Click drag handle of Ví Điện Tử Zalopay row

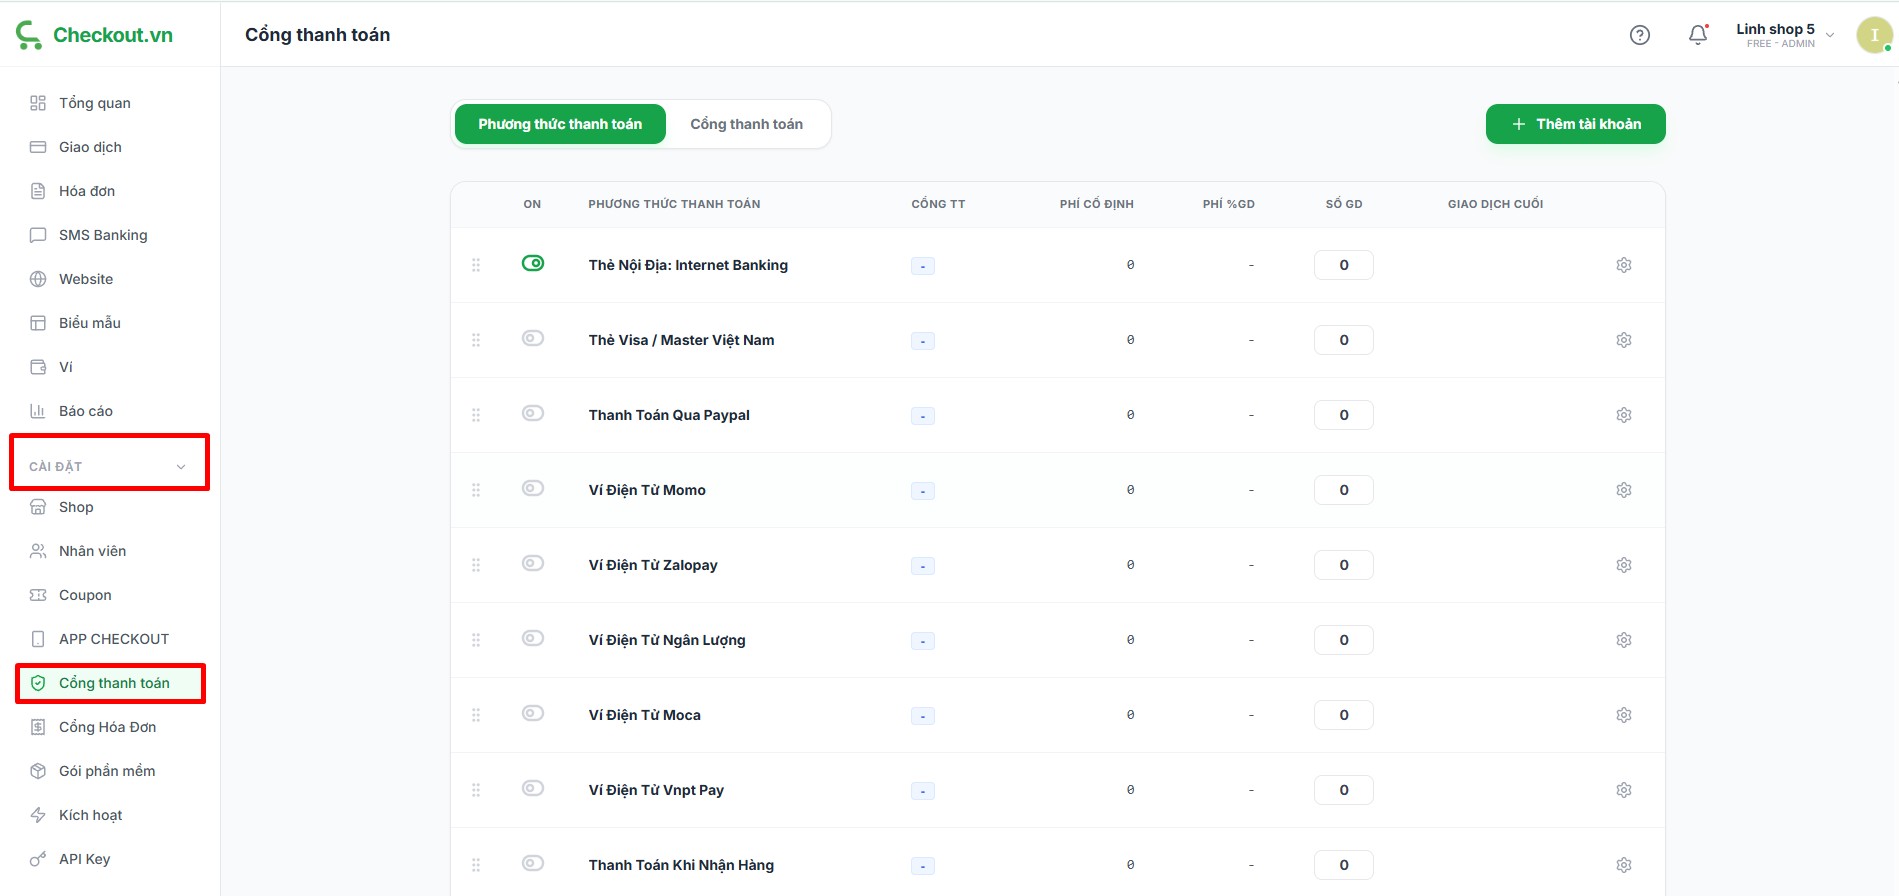[476, 565]
